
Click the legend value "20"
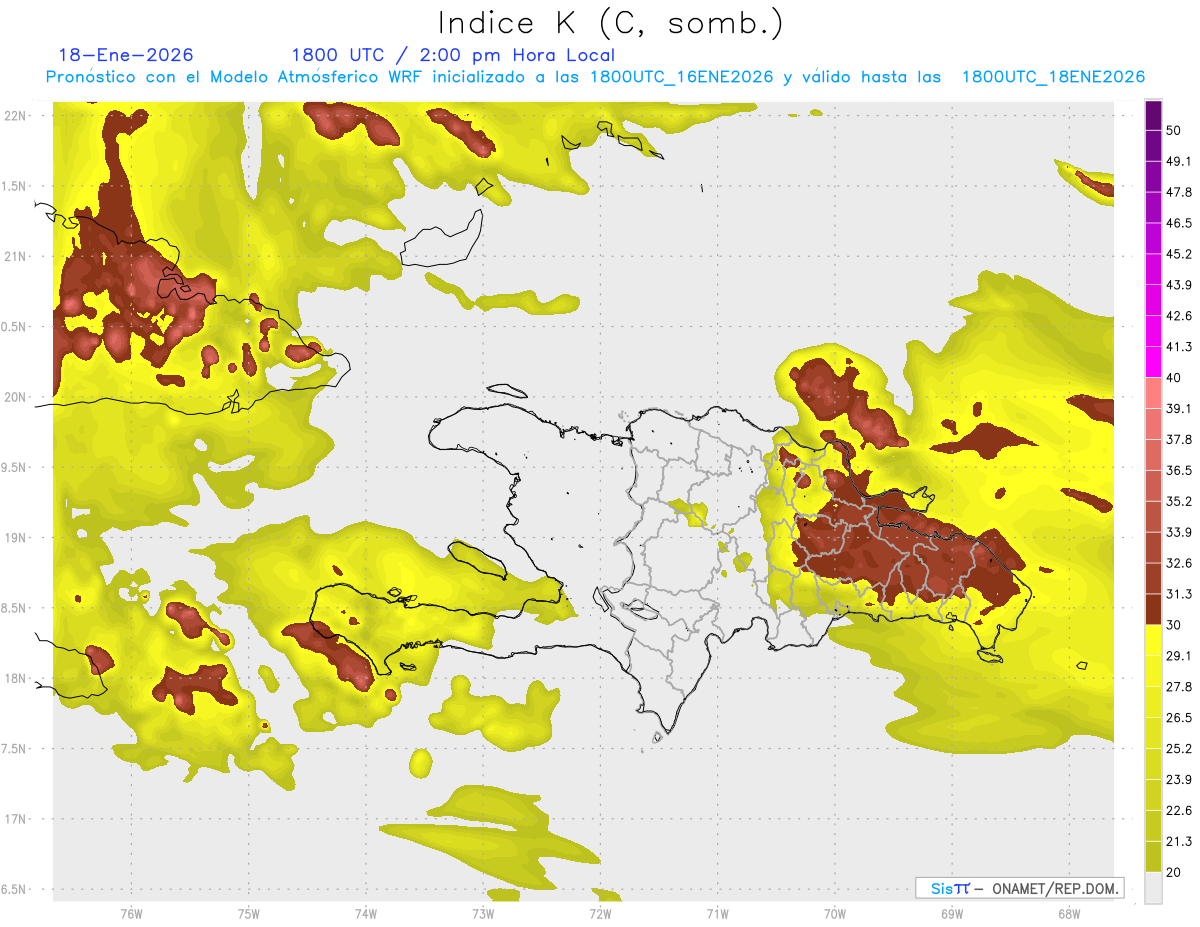point(1174,873)
